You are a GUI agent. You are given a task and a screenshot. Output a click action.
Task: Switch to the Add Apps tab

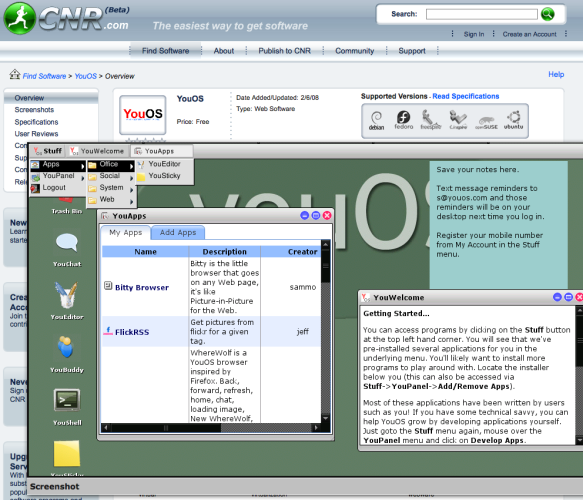click(178, 233)
